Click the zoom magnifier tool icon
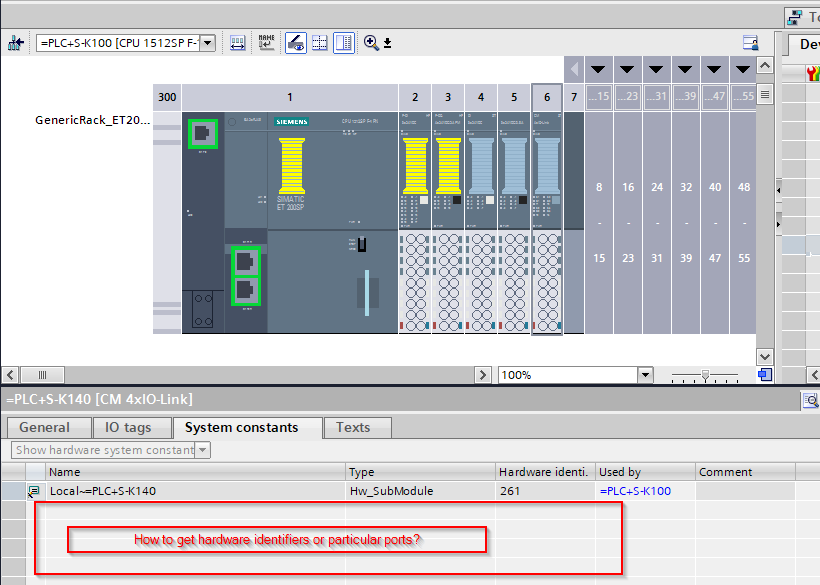This screenshot has width=820, height=585. [371, 43]
